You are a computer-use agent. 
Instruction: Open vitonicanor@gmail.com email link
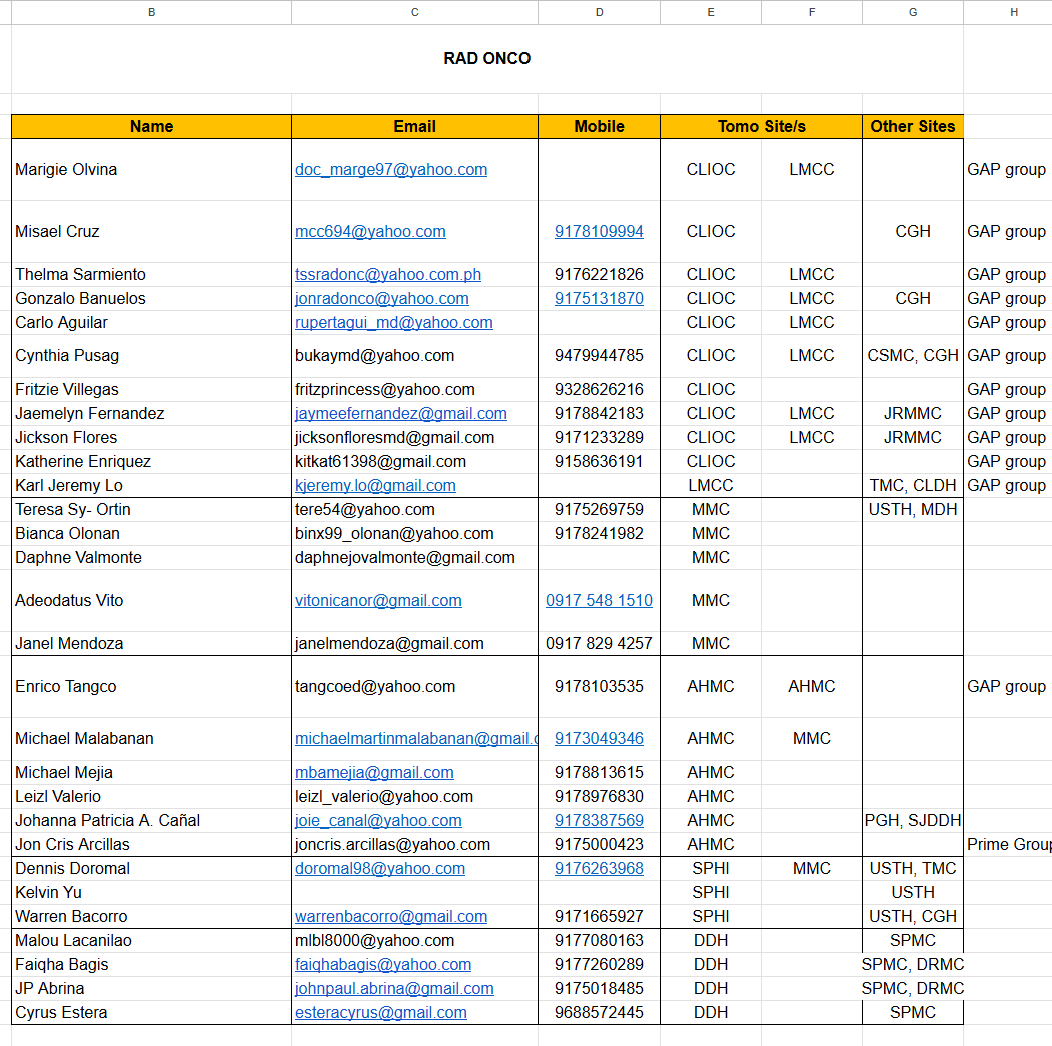378,600
